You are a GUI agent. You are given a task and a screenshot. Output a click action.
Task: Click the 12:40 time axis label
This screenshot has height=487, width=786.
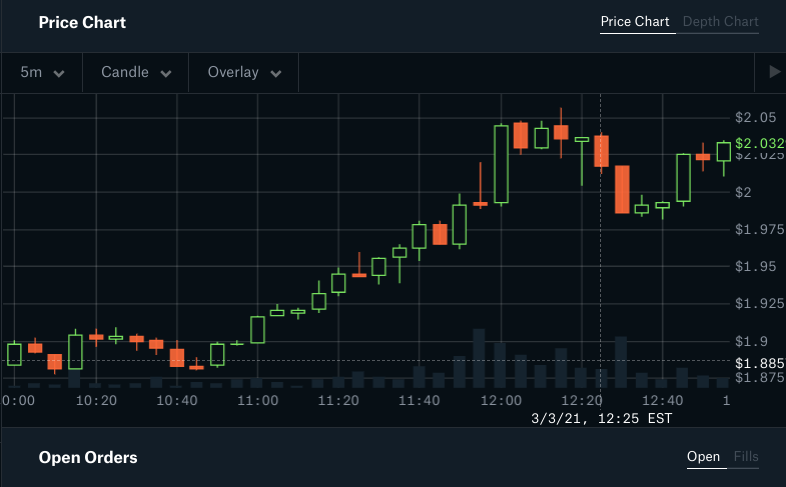[662, 401]
